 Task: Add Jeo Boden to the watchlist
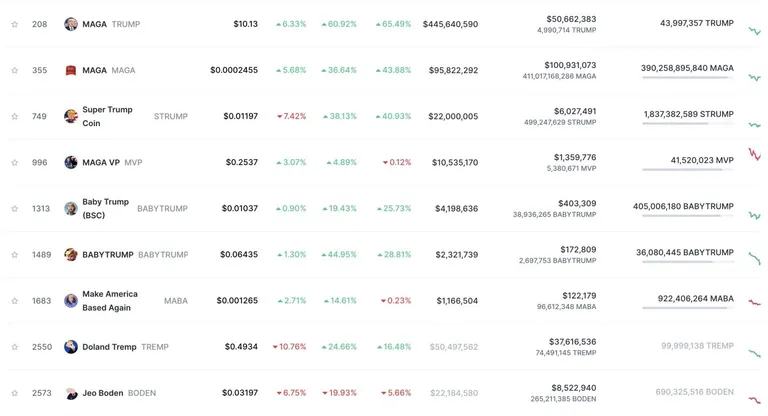tap(15, 393)
